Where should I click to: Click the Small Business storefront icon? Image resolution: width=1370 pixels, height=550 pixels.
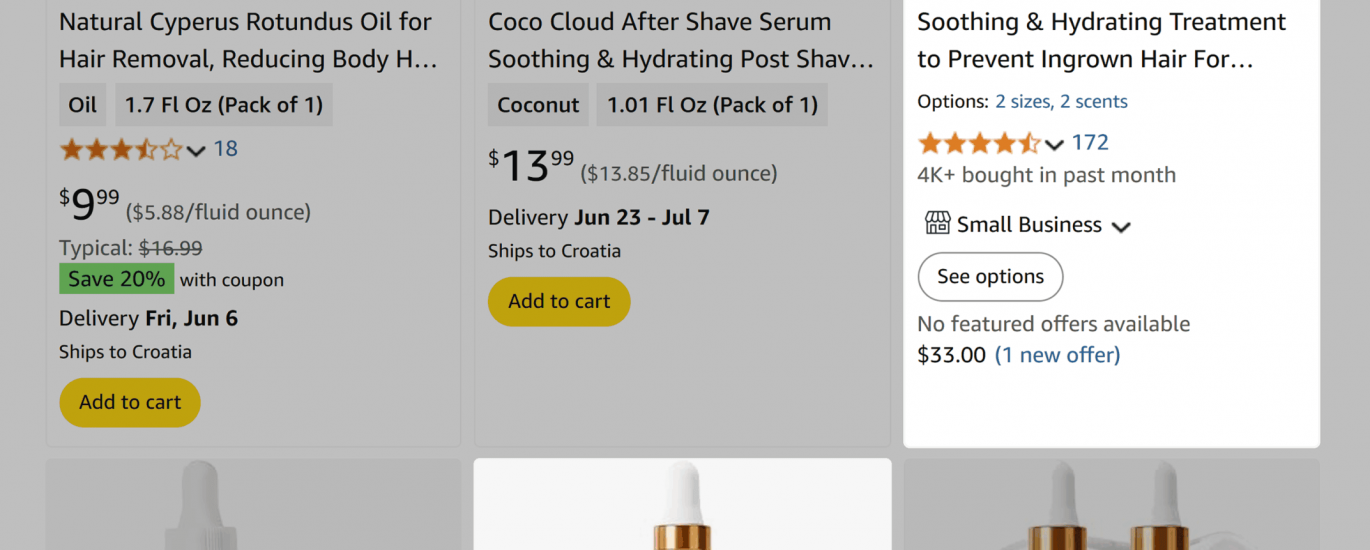(937, 224)
